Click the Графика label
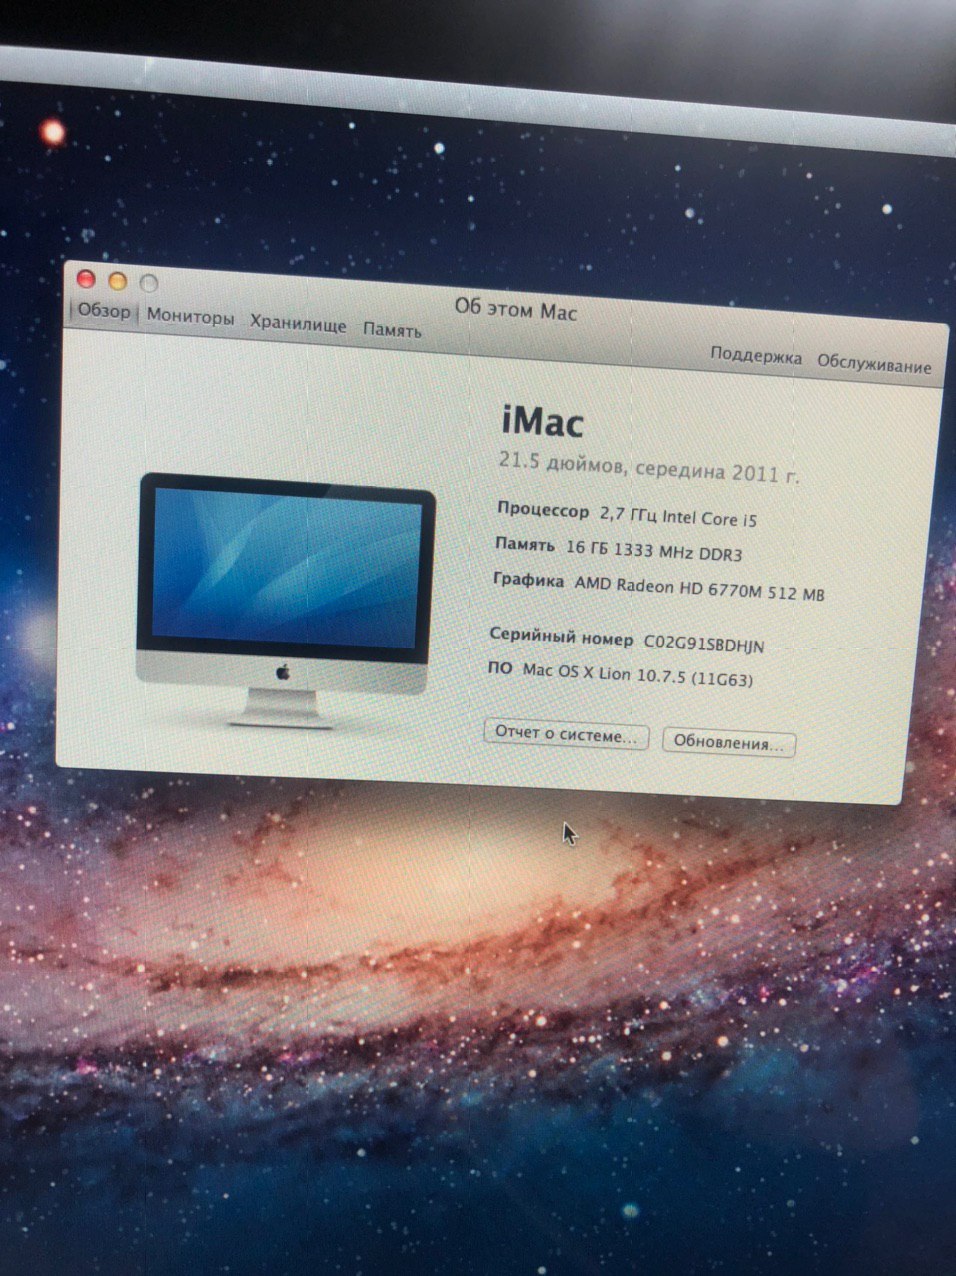The image size is (956, 1276). point(528,579)
